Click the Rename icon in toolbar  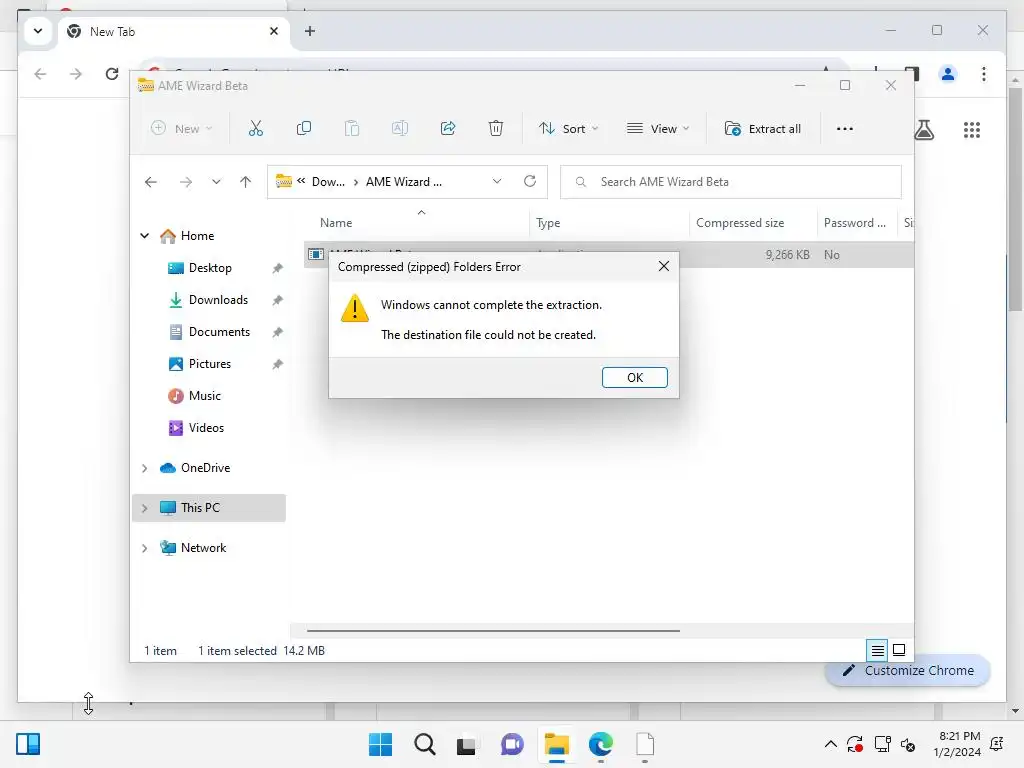400,129
